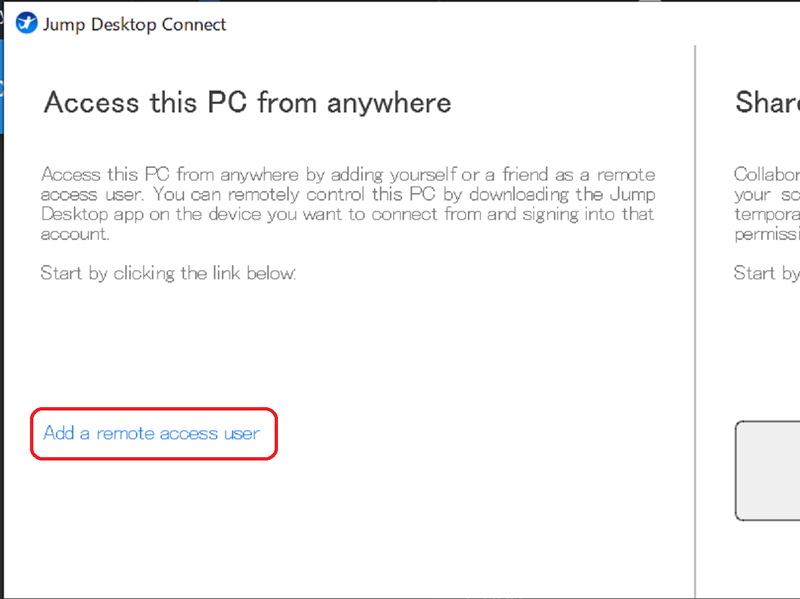Click the vertical divider between the two panels

695,320
